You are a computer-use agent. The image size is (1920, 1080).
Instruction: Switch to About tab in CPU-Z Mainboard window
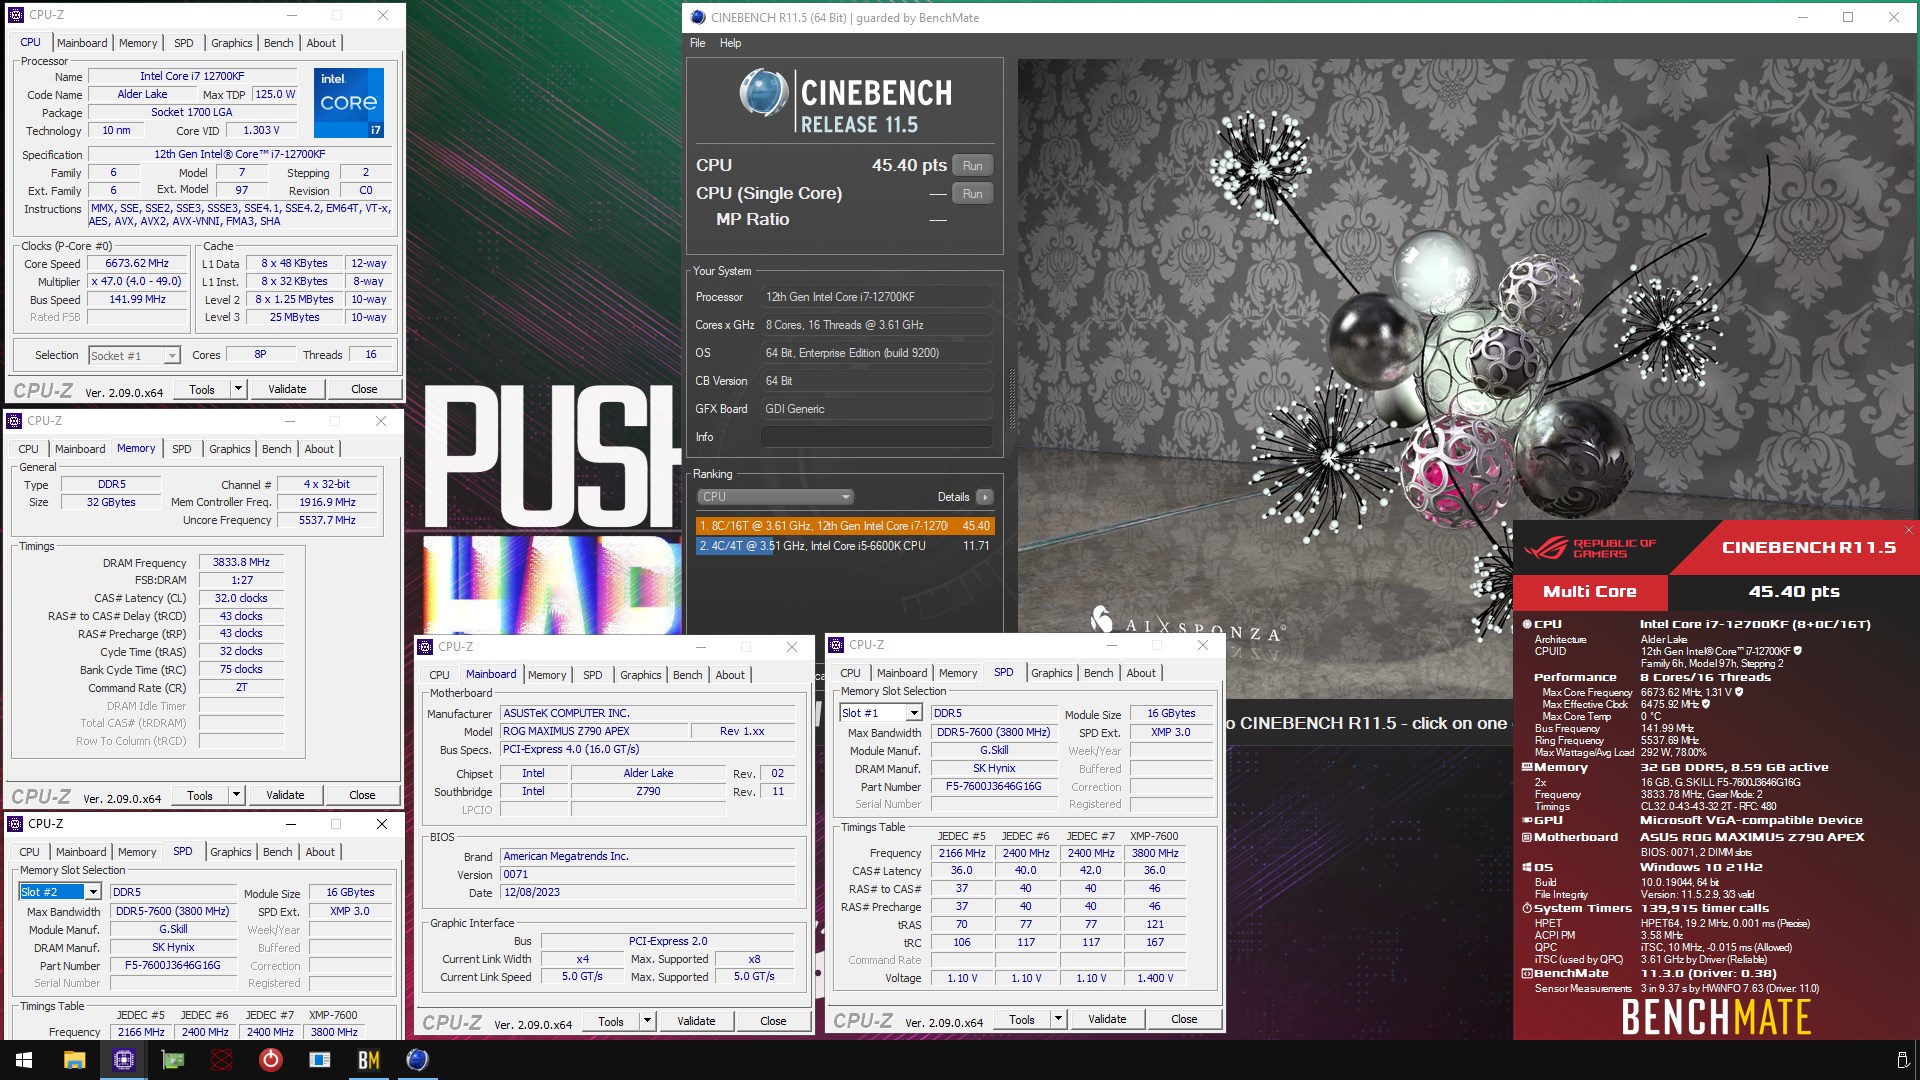pos(730,675)
